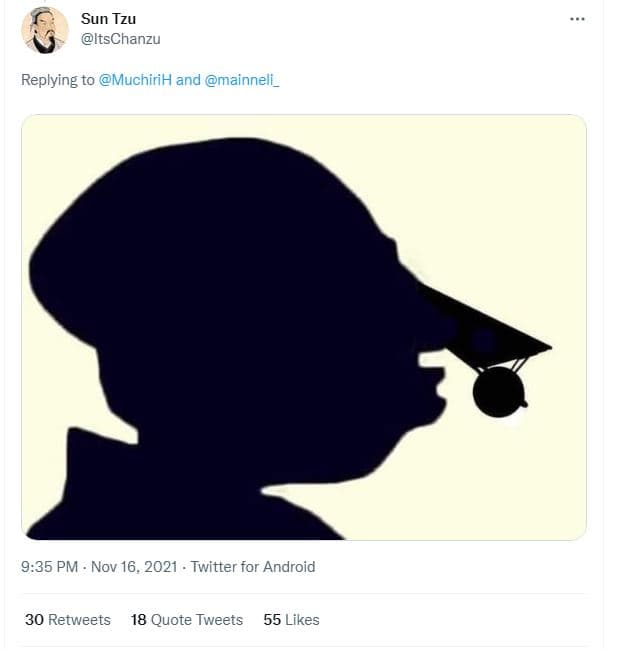
Task: See who liked via Likes
Action: [x=302, y=620]
